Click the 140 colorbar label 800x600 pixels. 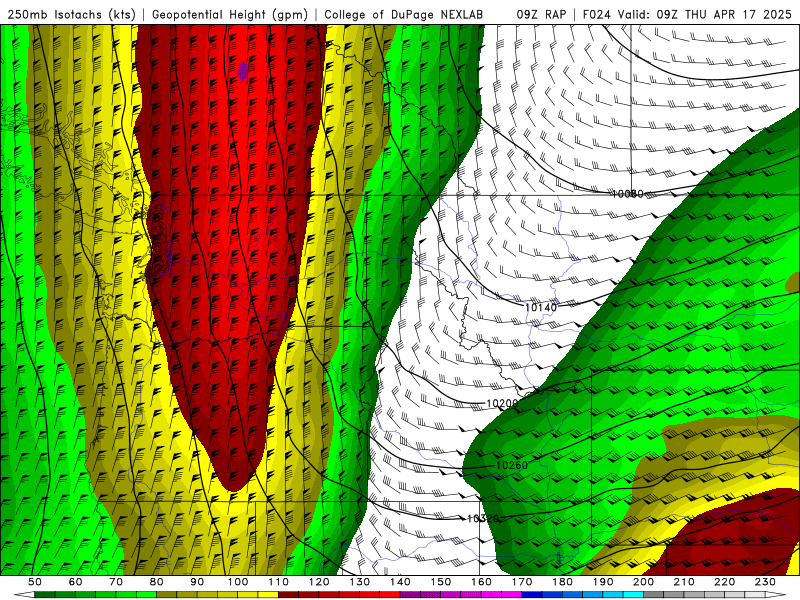(x=400, y=582)
